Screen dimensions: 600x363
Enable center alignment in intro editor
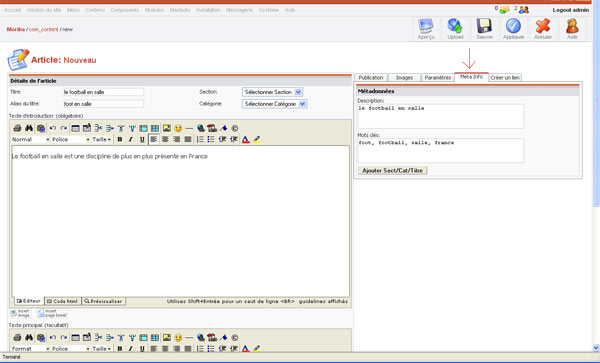(165, 140)
